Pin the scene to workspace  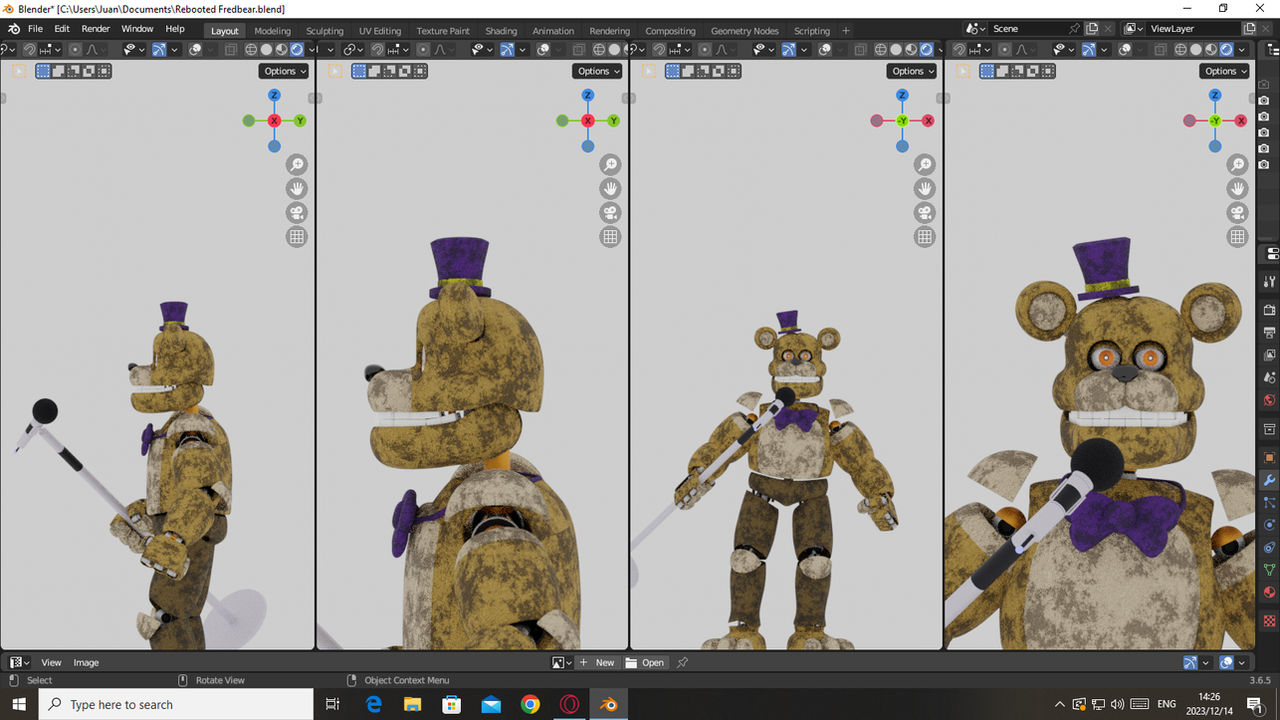[x=1074, y=29]
